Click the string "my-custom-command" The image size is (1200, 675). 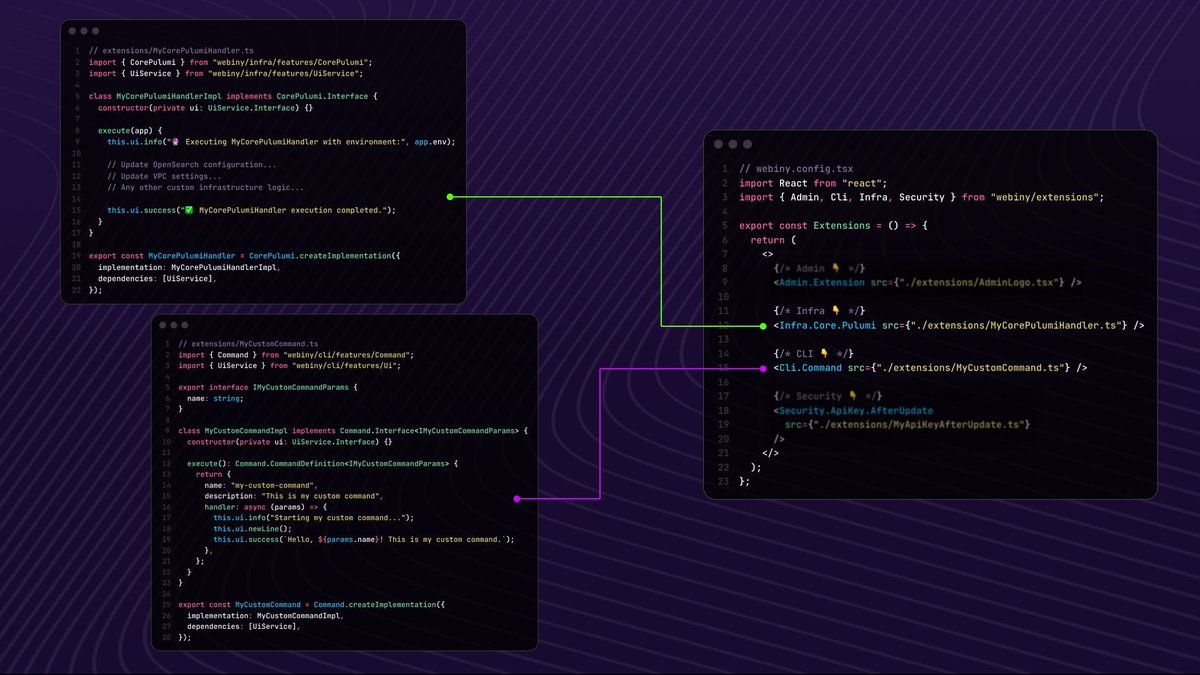click(x=273, y=485)
